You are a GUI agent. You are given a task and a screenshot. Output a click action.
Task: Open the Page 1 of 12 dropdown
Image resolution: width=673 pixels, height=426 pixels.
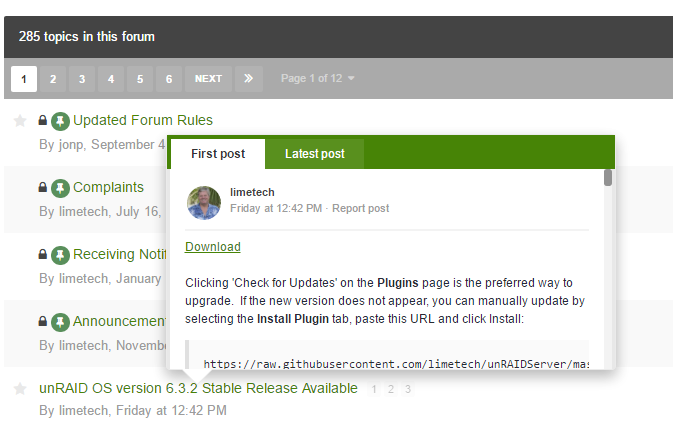click(x=318, y=79)
